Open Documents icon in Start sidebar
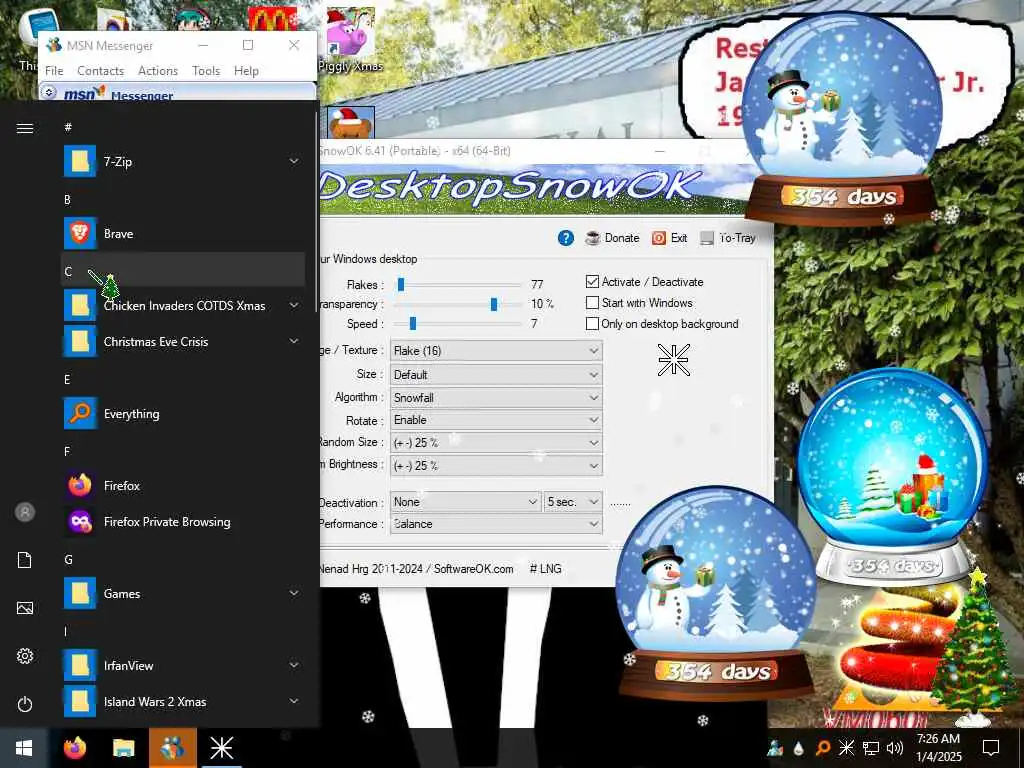This screenshot has width=1024, height=768. pos(25,560)
